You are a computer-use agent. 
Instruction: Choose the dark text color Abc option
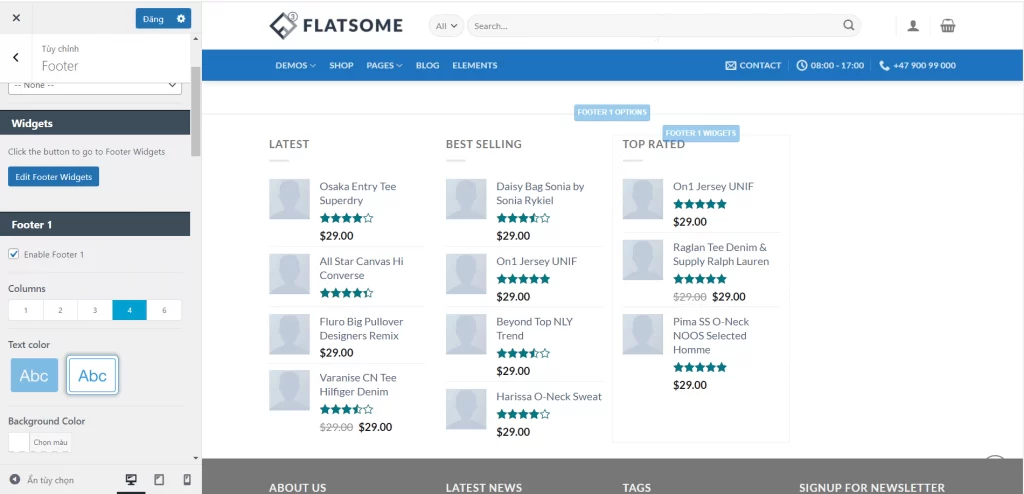pos(93,376)
